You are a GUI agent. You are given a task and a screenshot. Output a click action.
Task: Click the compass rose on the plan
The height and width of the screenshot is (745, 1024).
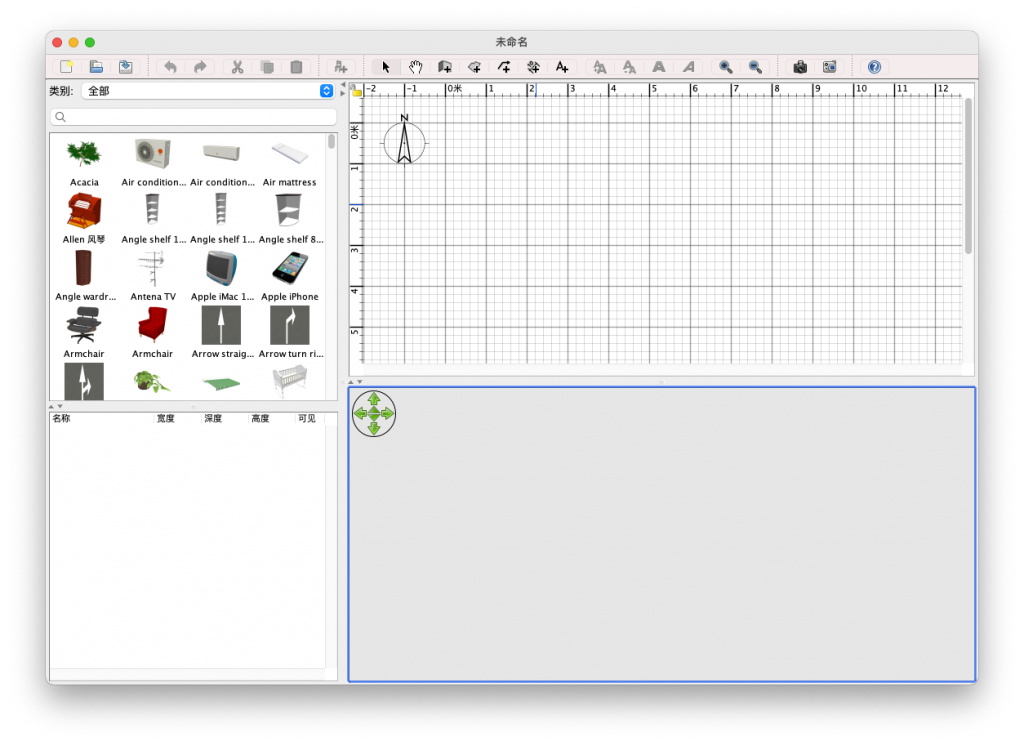[404, 140]
